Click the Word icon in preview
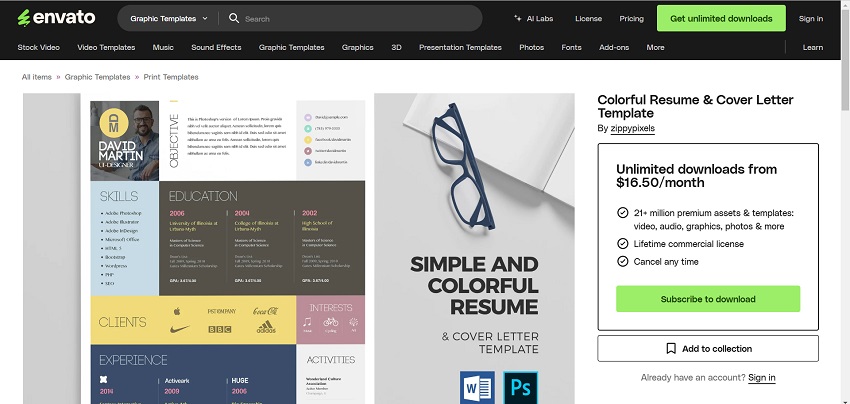 (x=477, y=388)
